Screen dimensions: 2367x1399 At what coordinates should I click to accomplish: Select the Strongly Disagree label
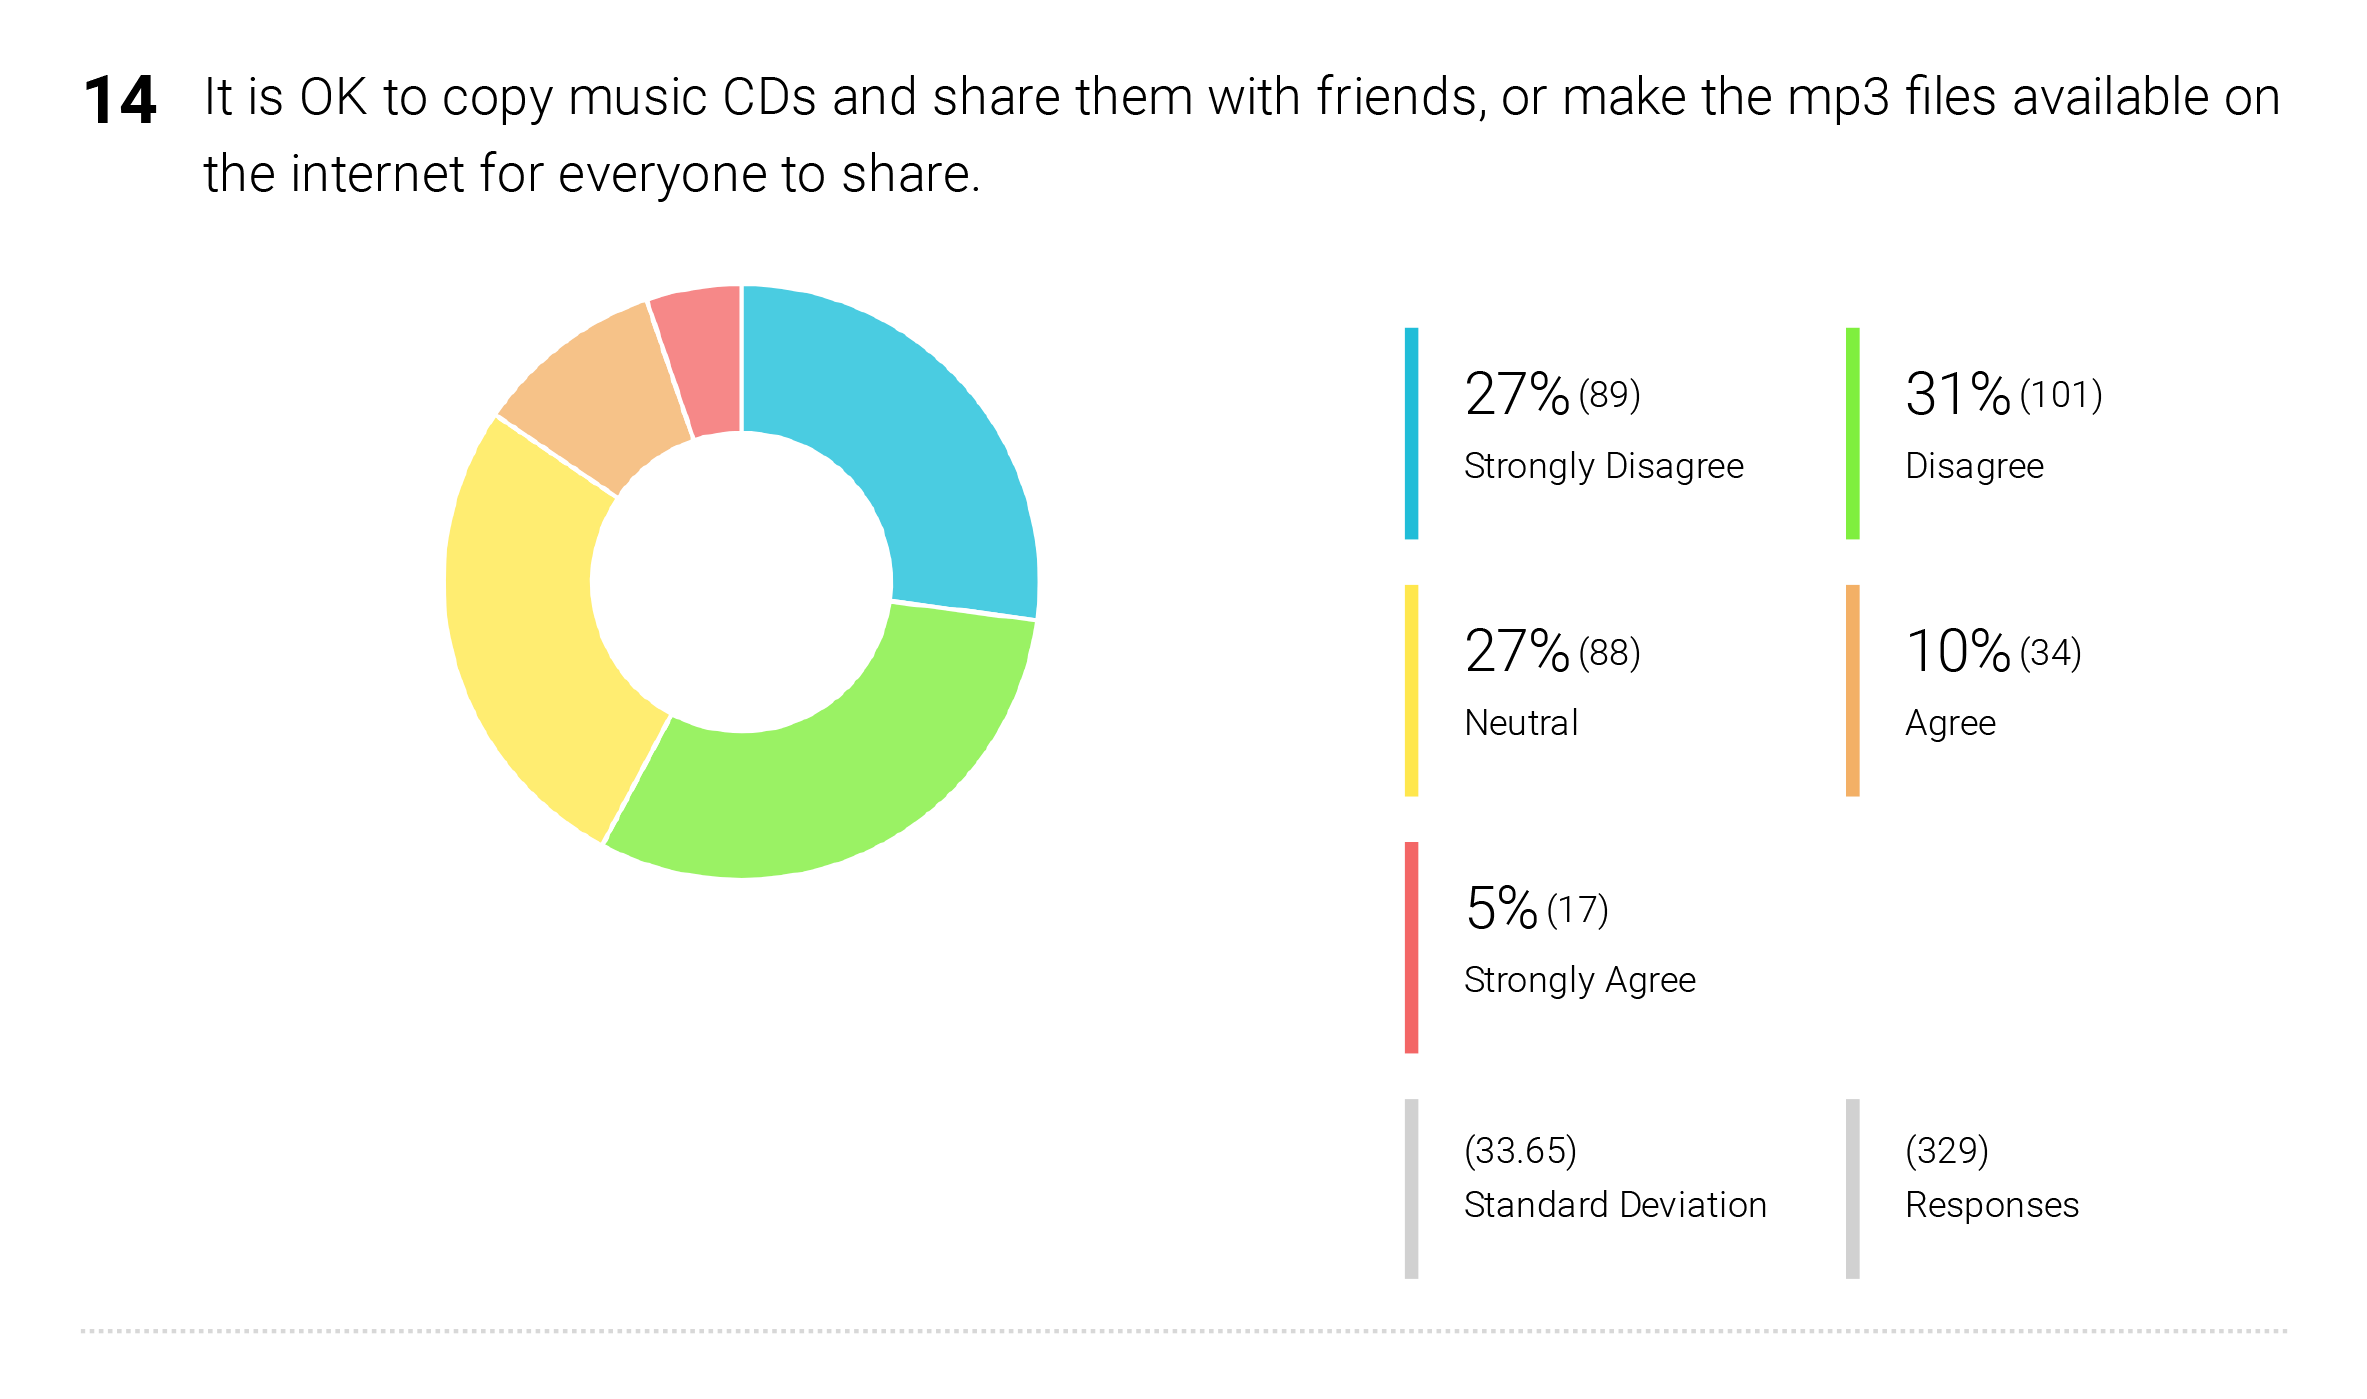click(x=1603, y=467)
